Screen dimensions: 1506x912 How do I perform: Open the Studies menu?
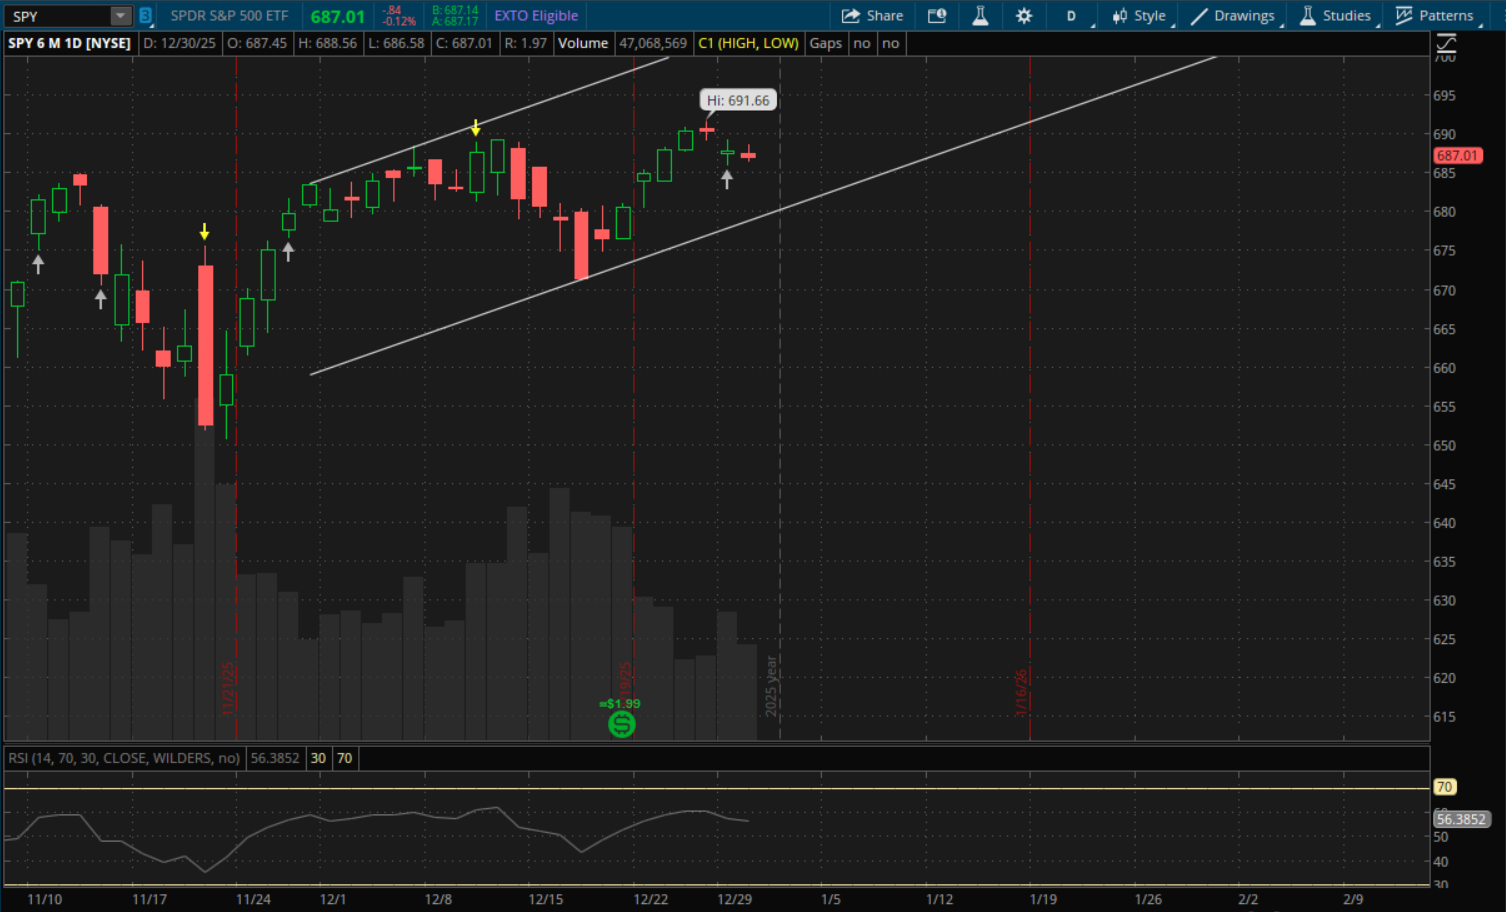[x=1336, y=16]
